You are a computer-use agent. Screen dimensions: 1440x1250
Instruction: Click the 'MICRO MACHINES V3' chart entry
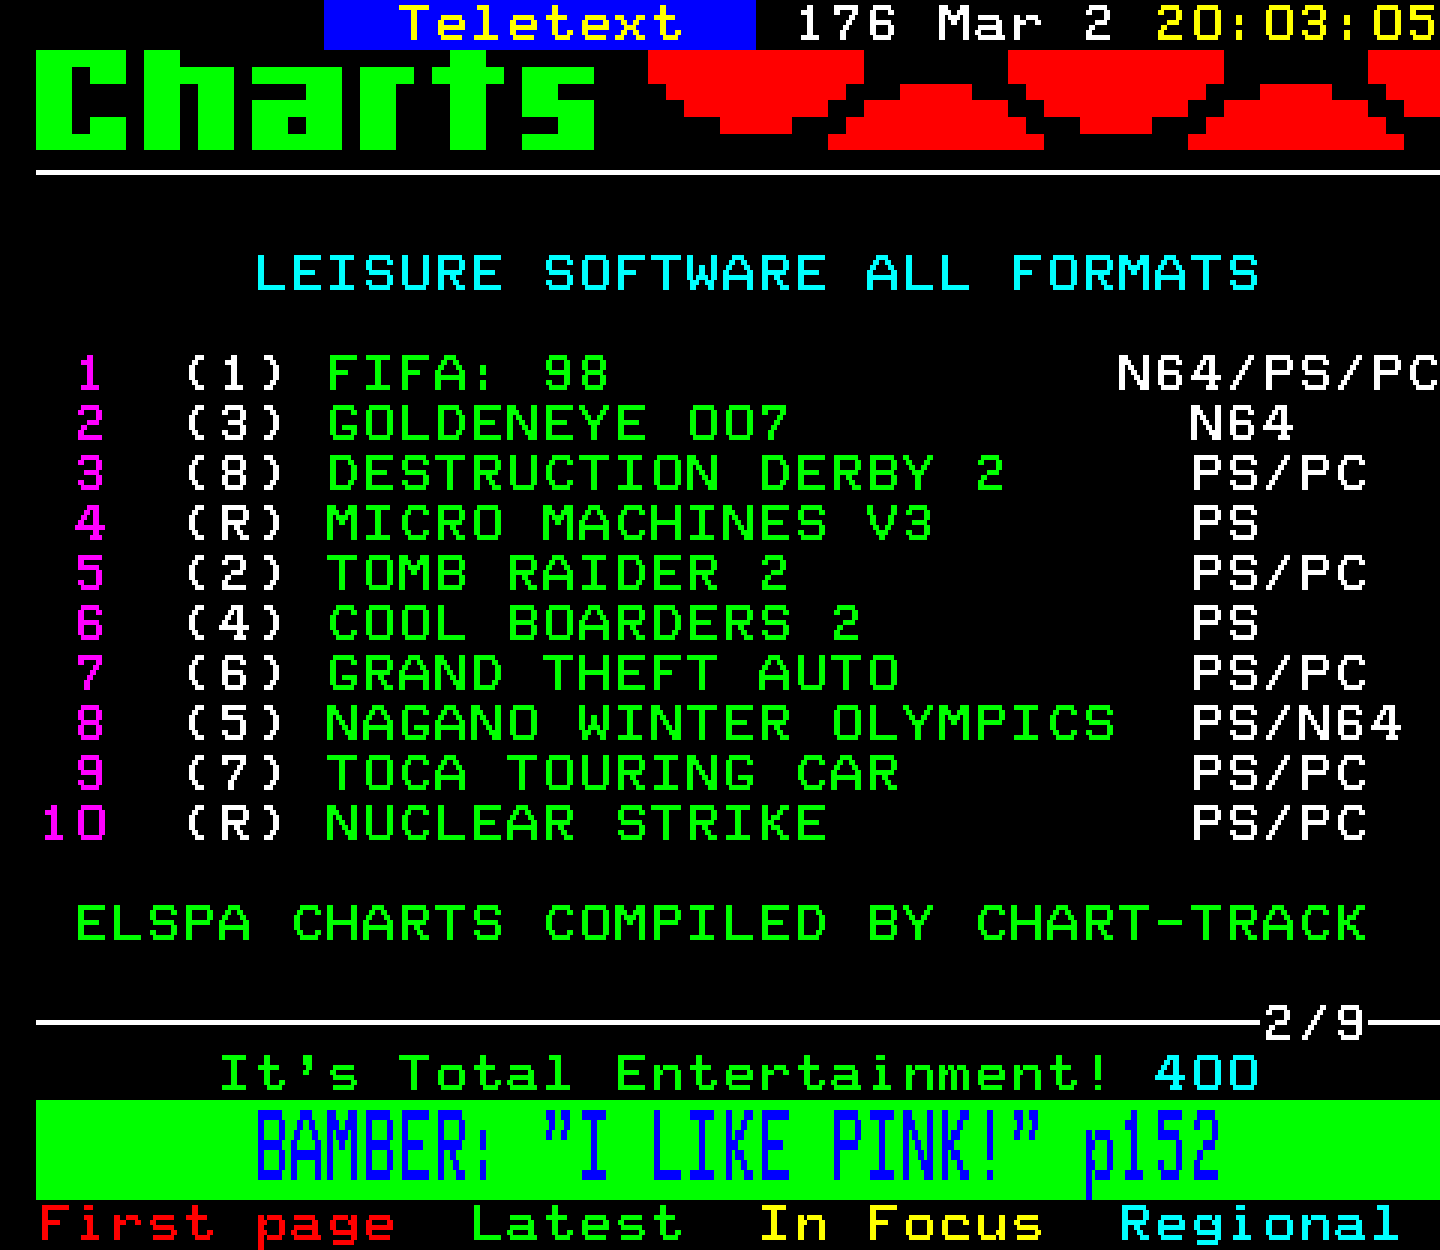pyautogui.click(x=630, y=523)
